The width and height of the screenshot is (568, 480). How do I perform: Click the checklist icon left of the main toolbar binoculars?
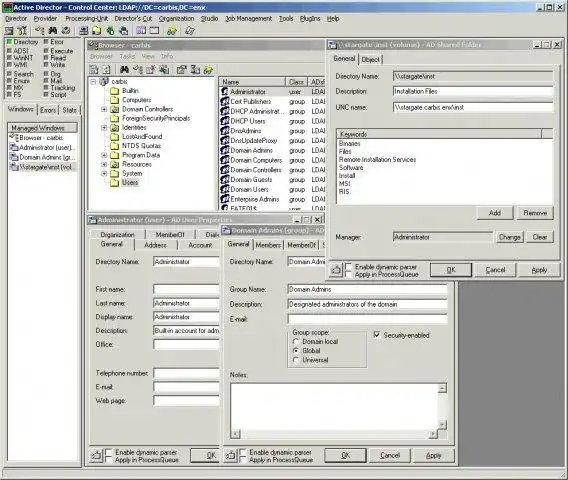pyautogui.click(x=39, y=31)
